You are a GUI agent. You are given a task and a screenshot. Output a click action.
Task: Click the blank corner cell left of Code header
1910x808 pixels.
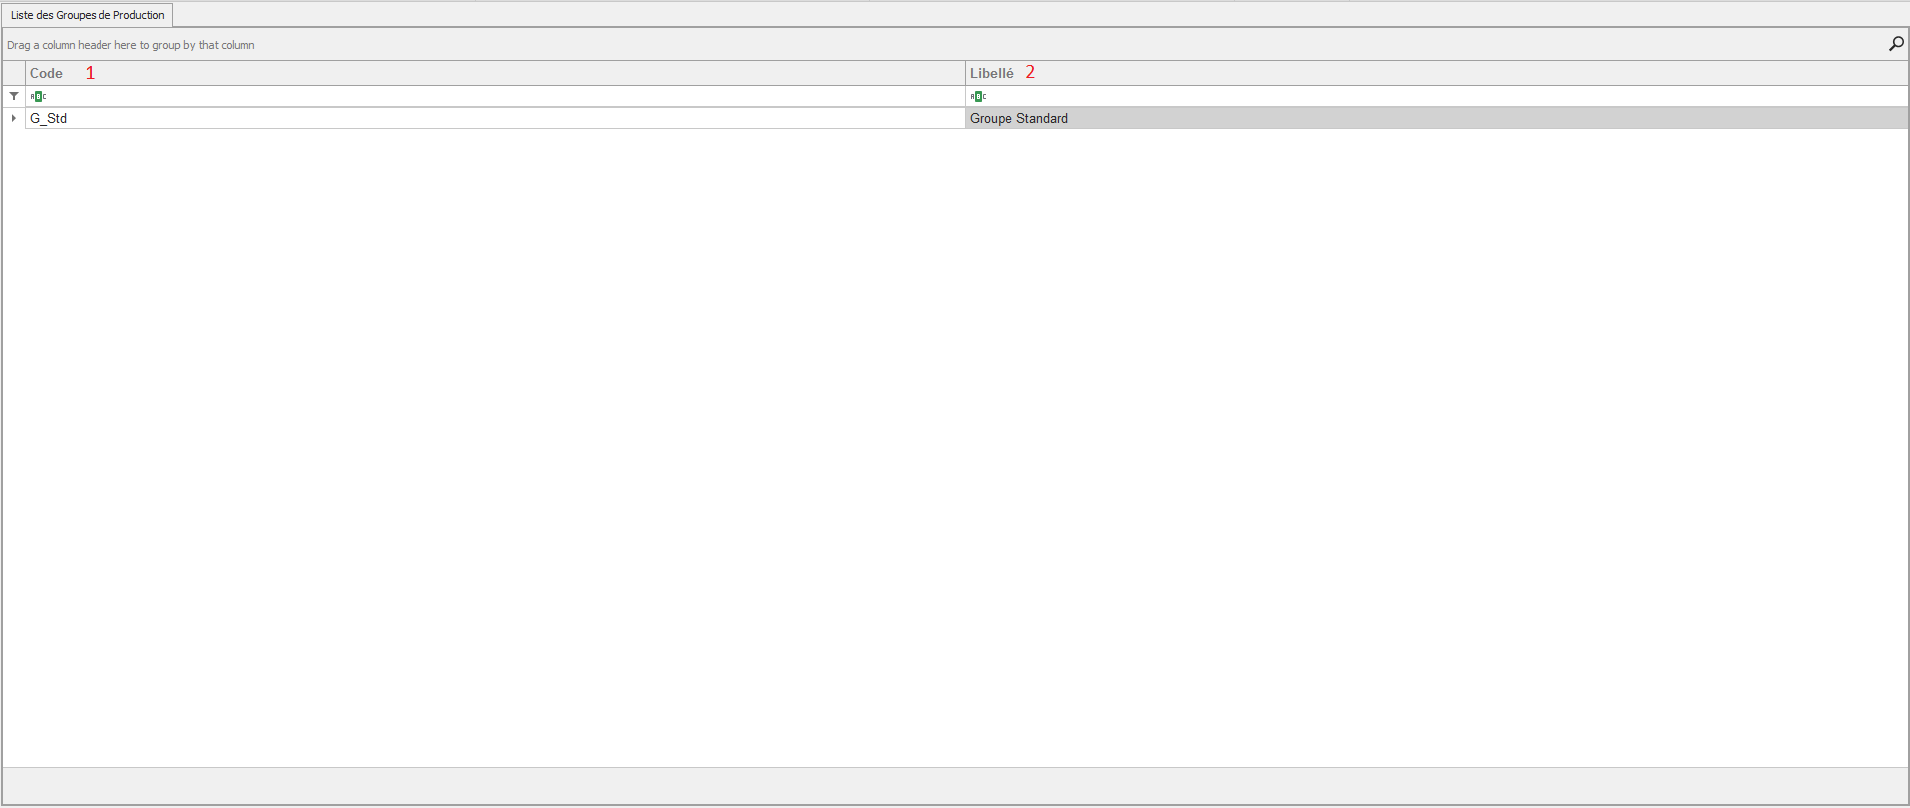14,73
